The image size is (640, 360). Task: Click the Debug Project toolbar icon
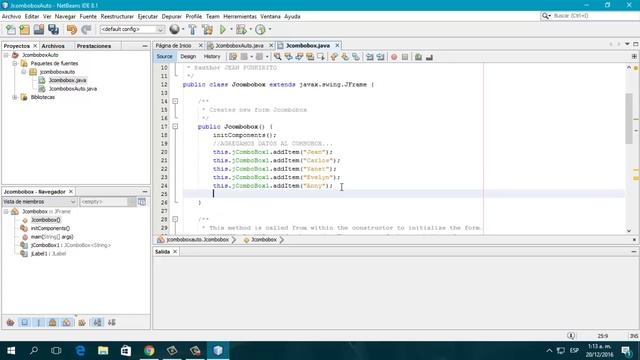point(241,29)
